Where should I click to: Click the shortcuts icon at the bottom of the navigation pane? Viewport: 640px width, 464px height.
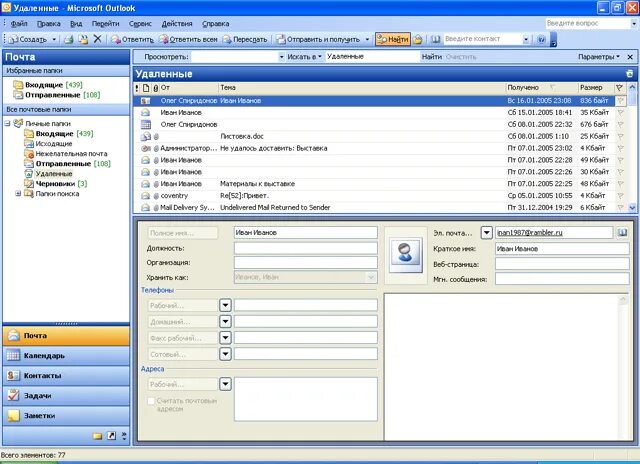click(x=111, y=436)
